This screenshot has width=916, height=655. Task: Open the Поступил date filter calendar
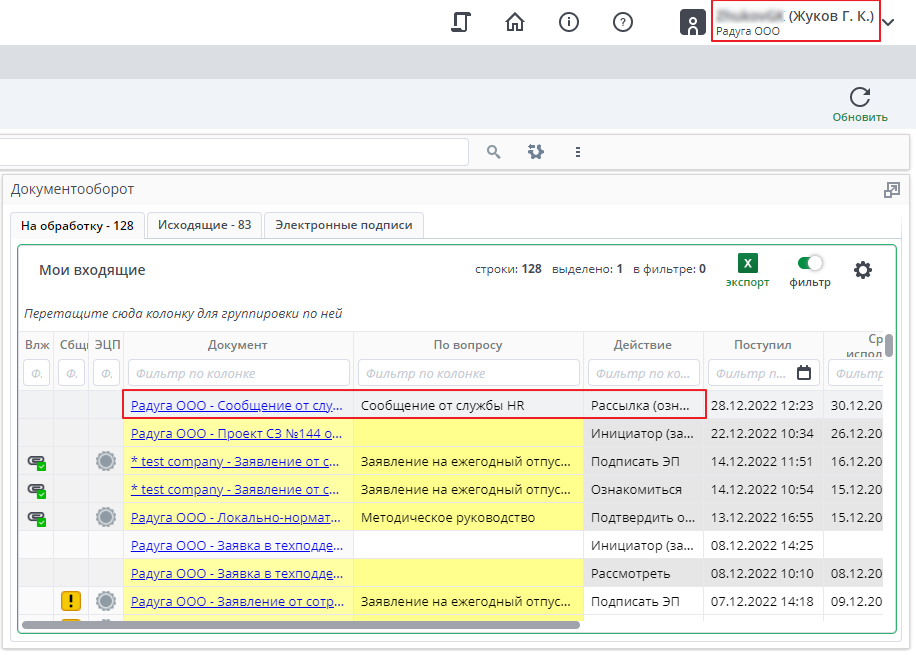click(x=804, y=373)
